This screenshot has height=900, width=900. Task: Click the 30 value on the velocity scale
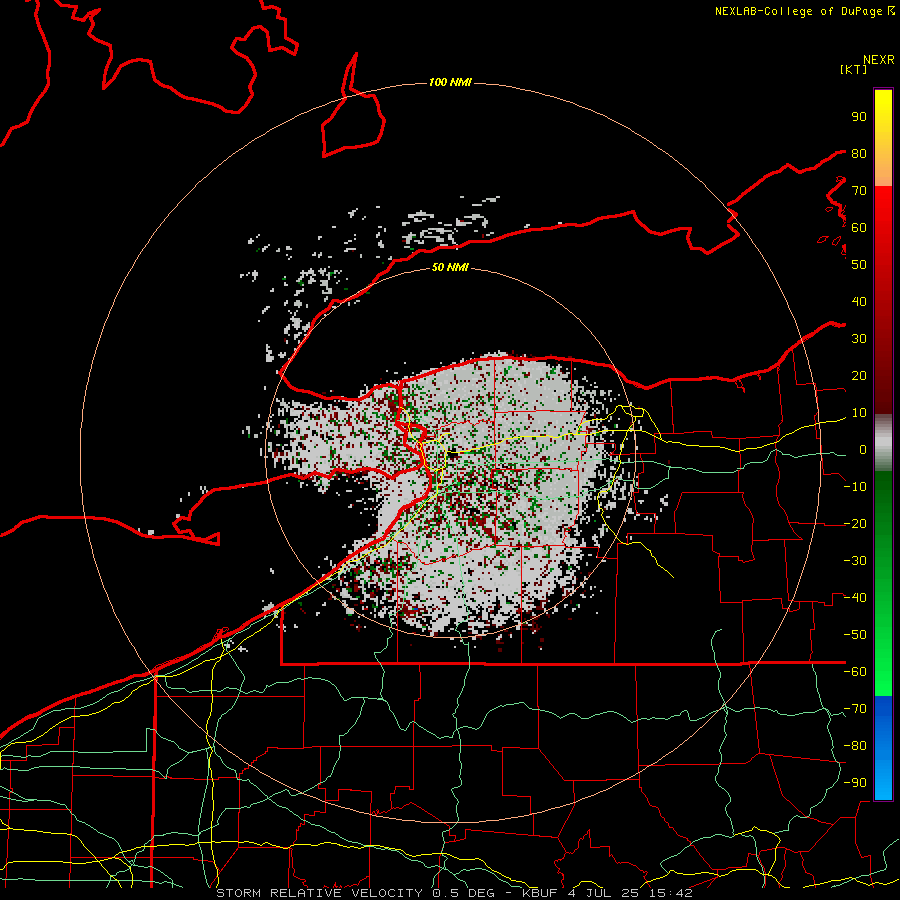[x=859, y=339]
